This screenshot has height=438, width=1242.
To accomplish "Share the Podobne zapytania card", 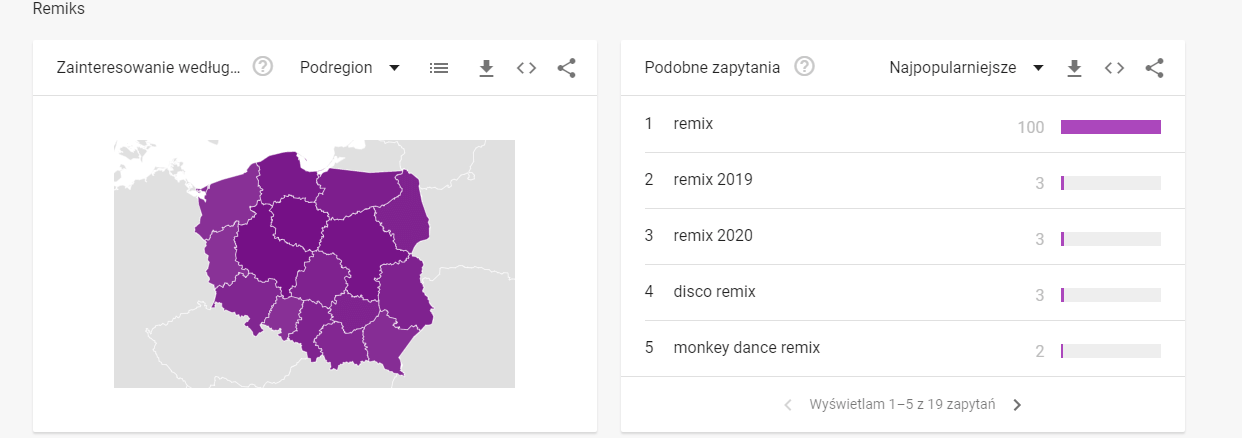I will [x=1154, y=68].
